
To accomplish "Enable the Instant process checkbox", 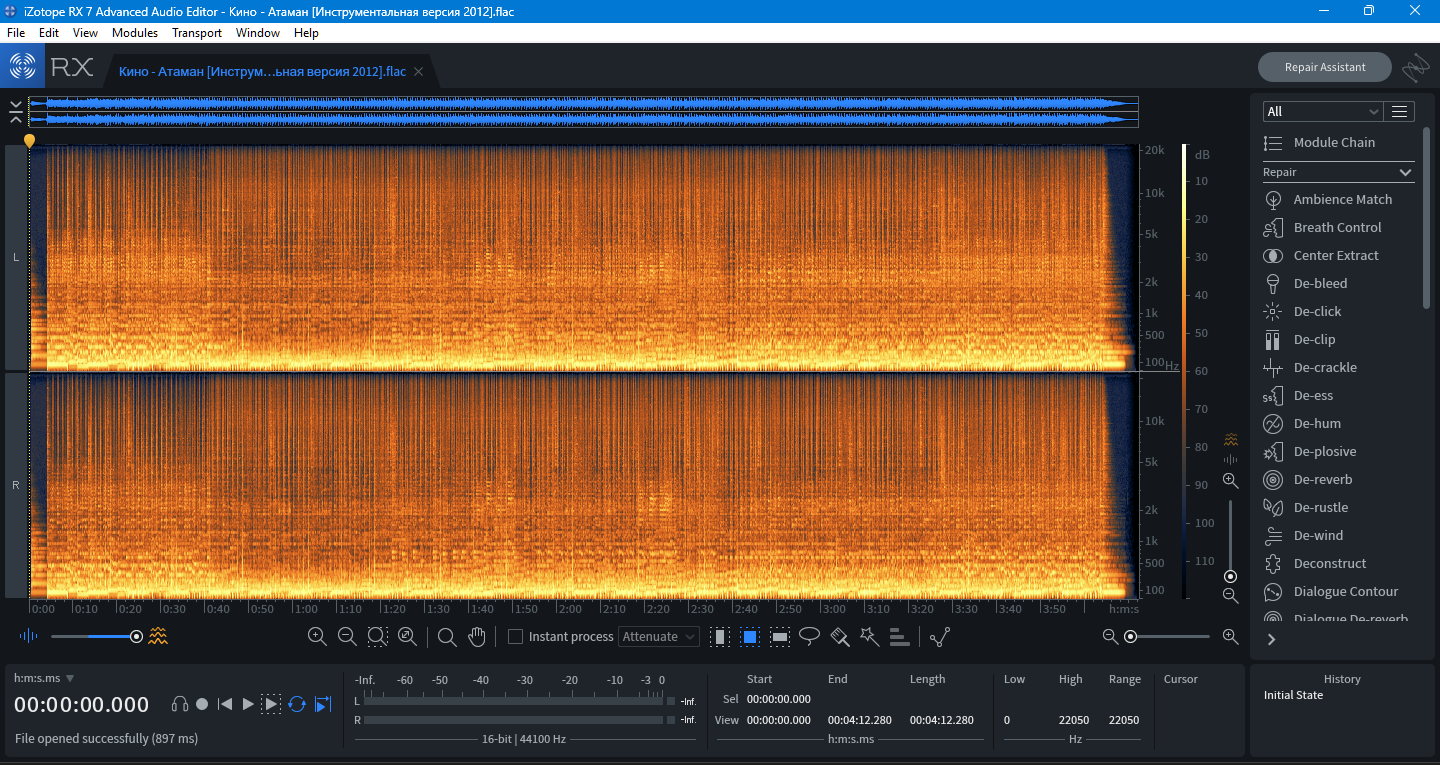I will 516,637.
